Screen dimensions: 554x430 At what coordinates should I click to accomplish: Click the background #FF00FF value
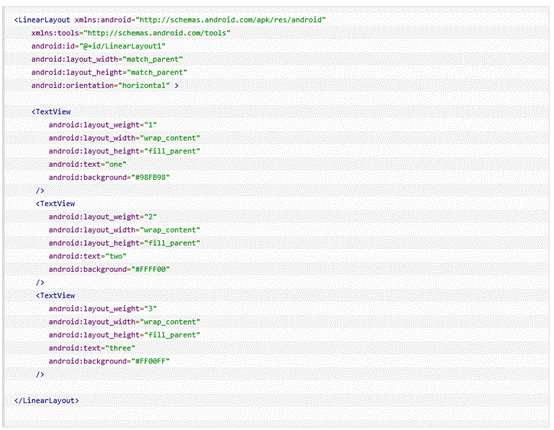point(151,361)
